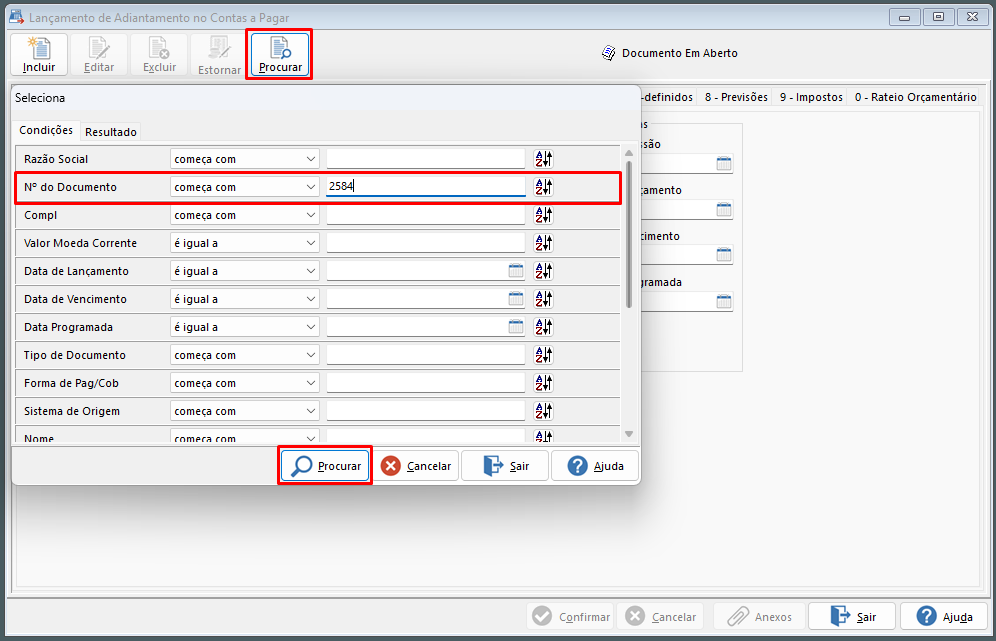Click Procurar button in Seleciona dialog
This screenshot has width=996, height=641.
click(325, 466)
